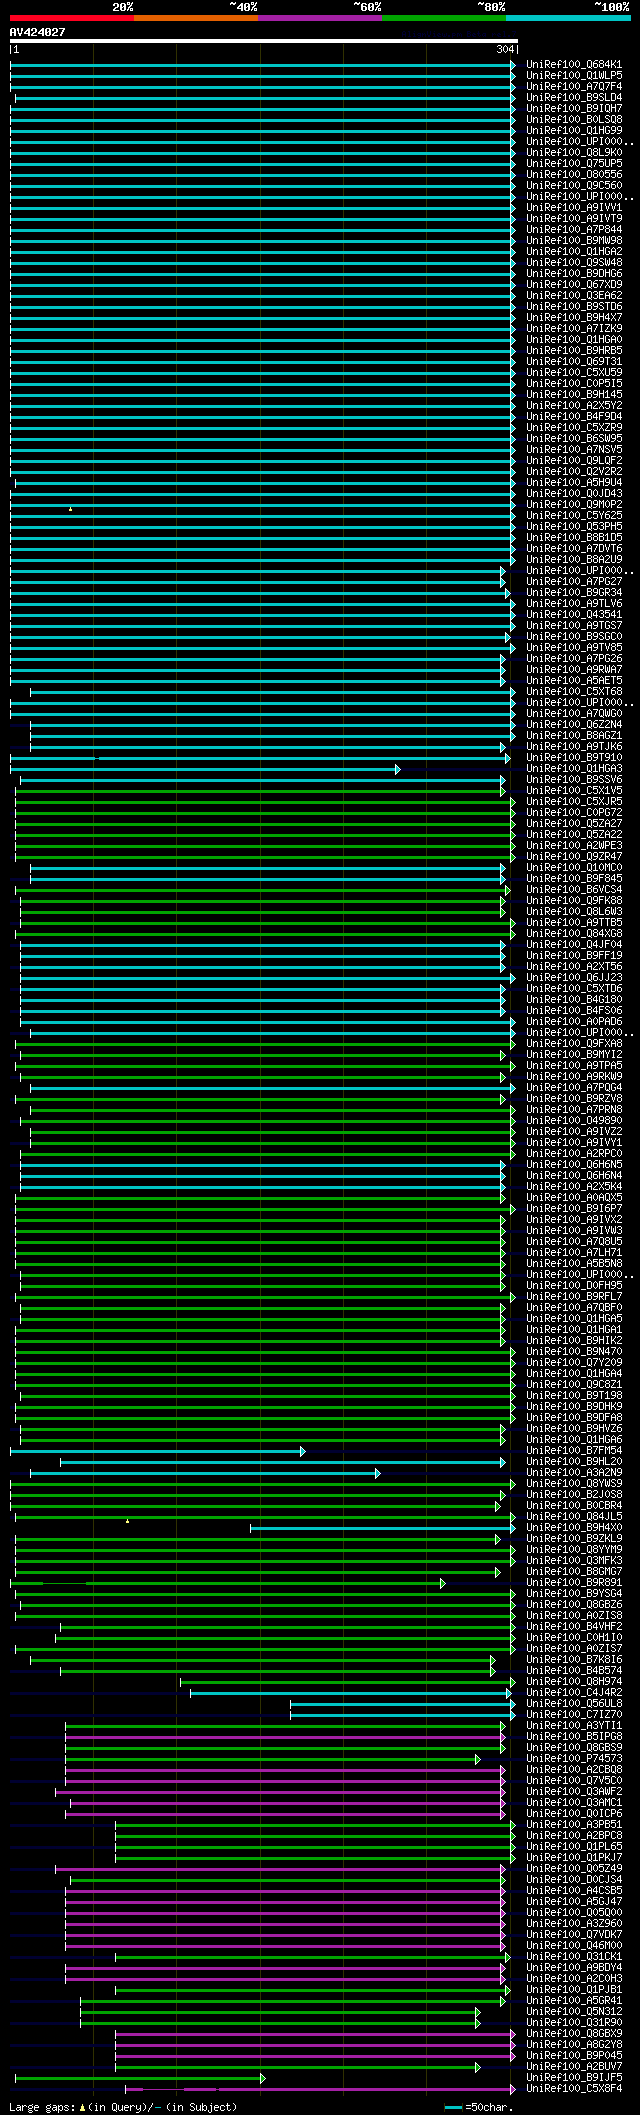640x2115 pixels.
Task: Click the red ~20% identity legend bar
Action: 71,18
